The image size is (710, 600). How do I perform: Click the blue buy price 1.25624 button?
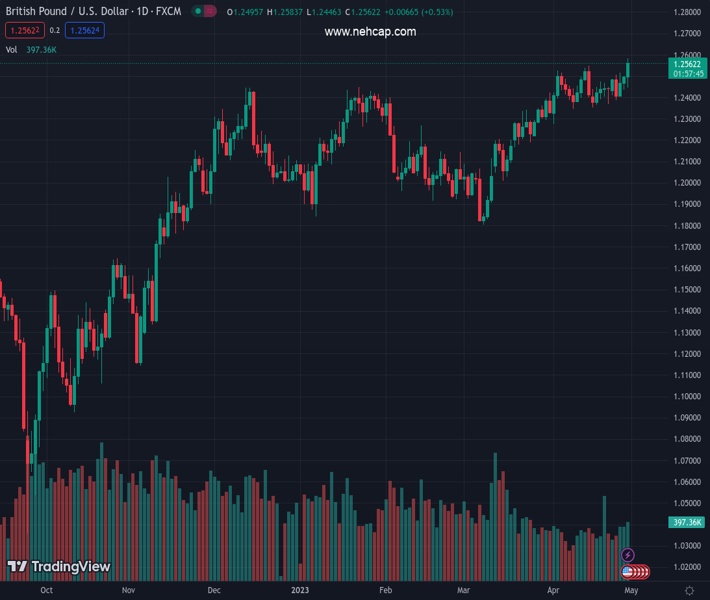click(85, 30)
